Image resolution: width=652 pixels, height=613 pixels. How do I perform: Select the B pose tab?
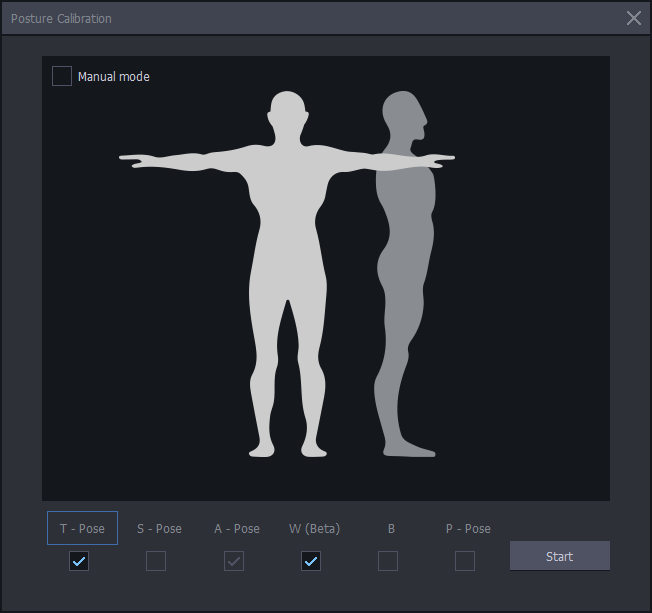(391, 529)
